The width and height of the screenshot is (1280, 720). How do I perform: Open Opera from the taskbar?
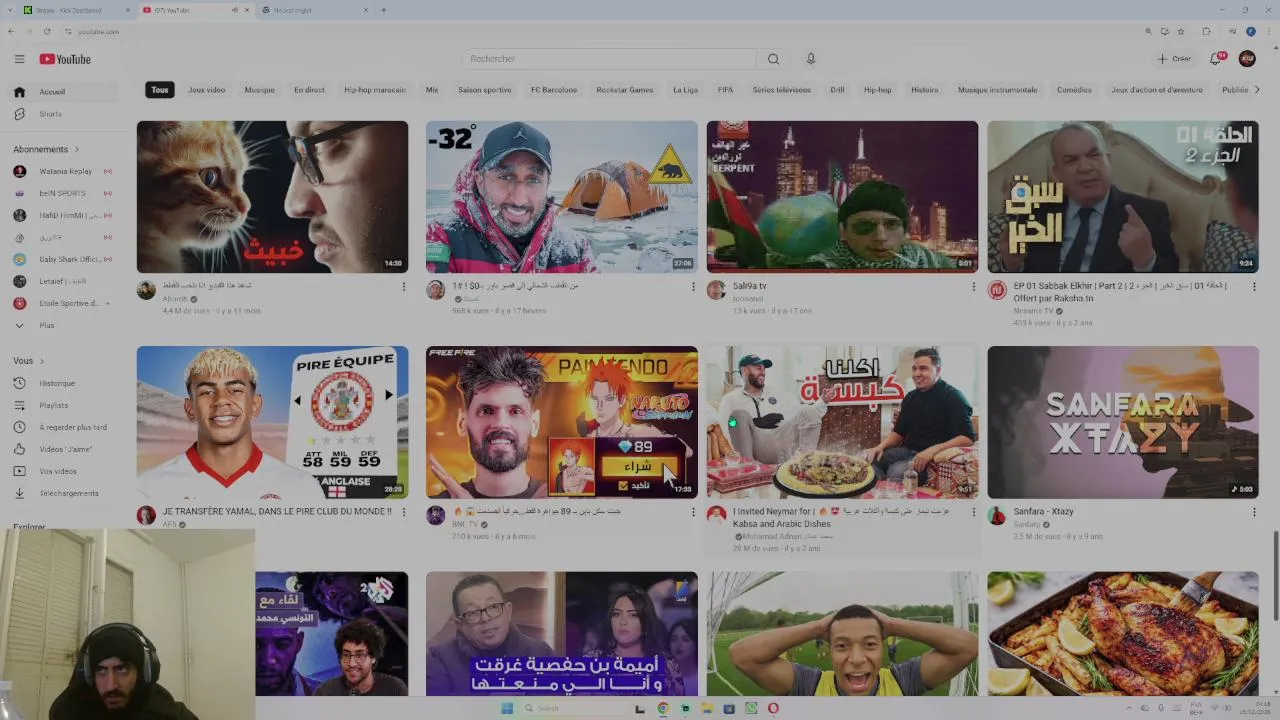click(773, 708)
